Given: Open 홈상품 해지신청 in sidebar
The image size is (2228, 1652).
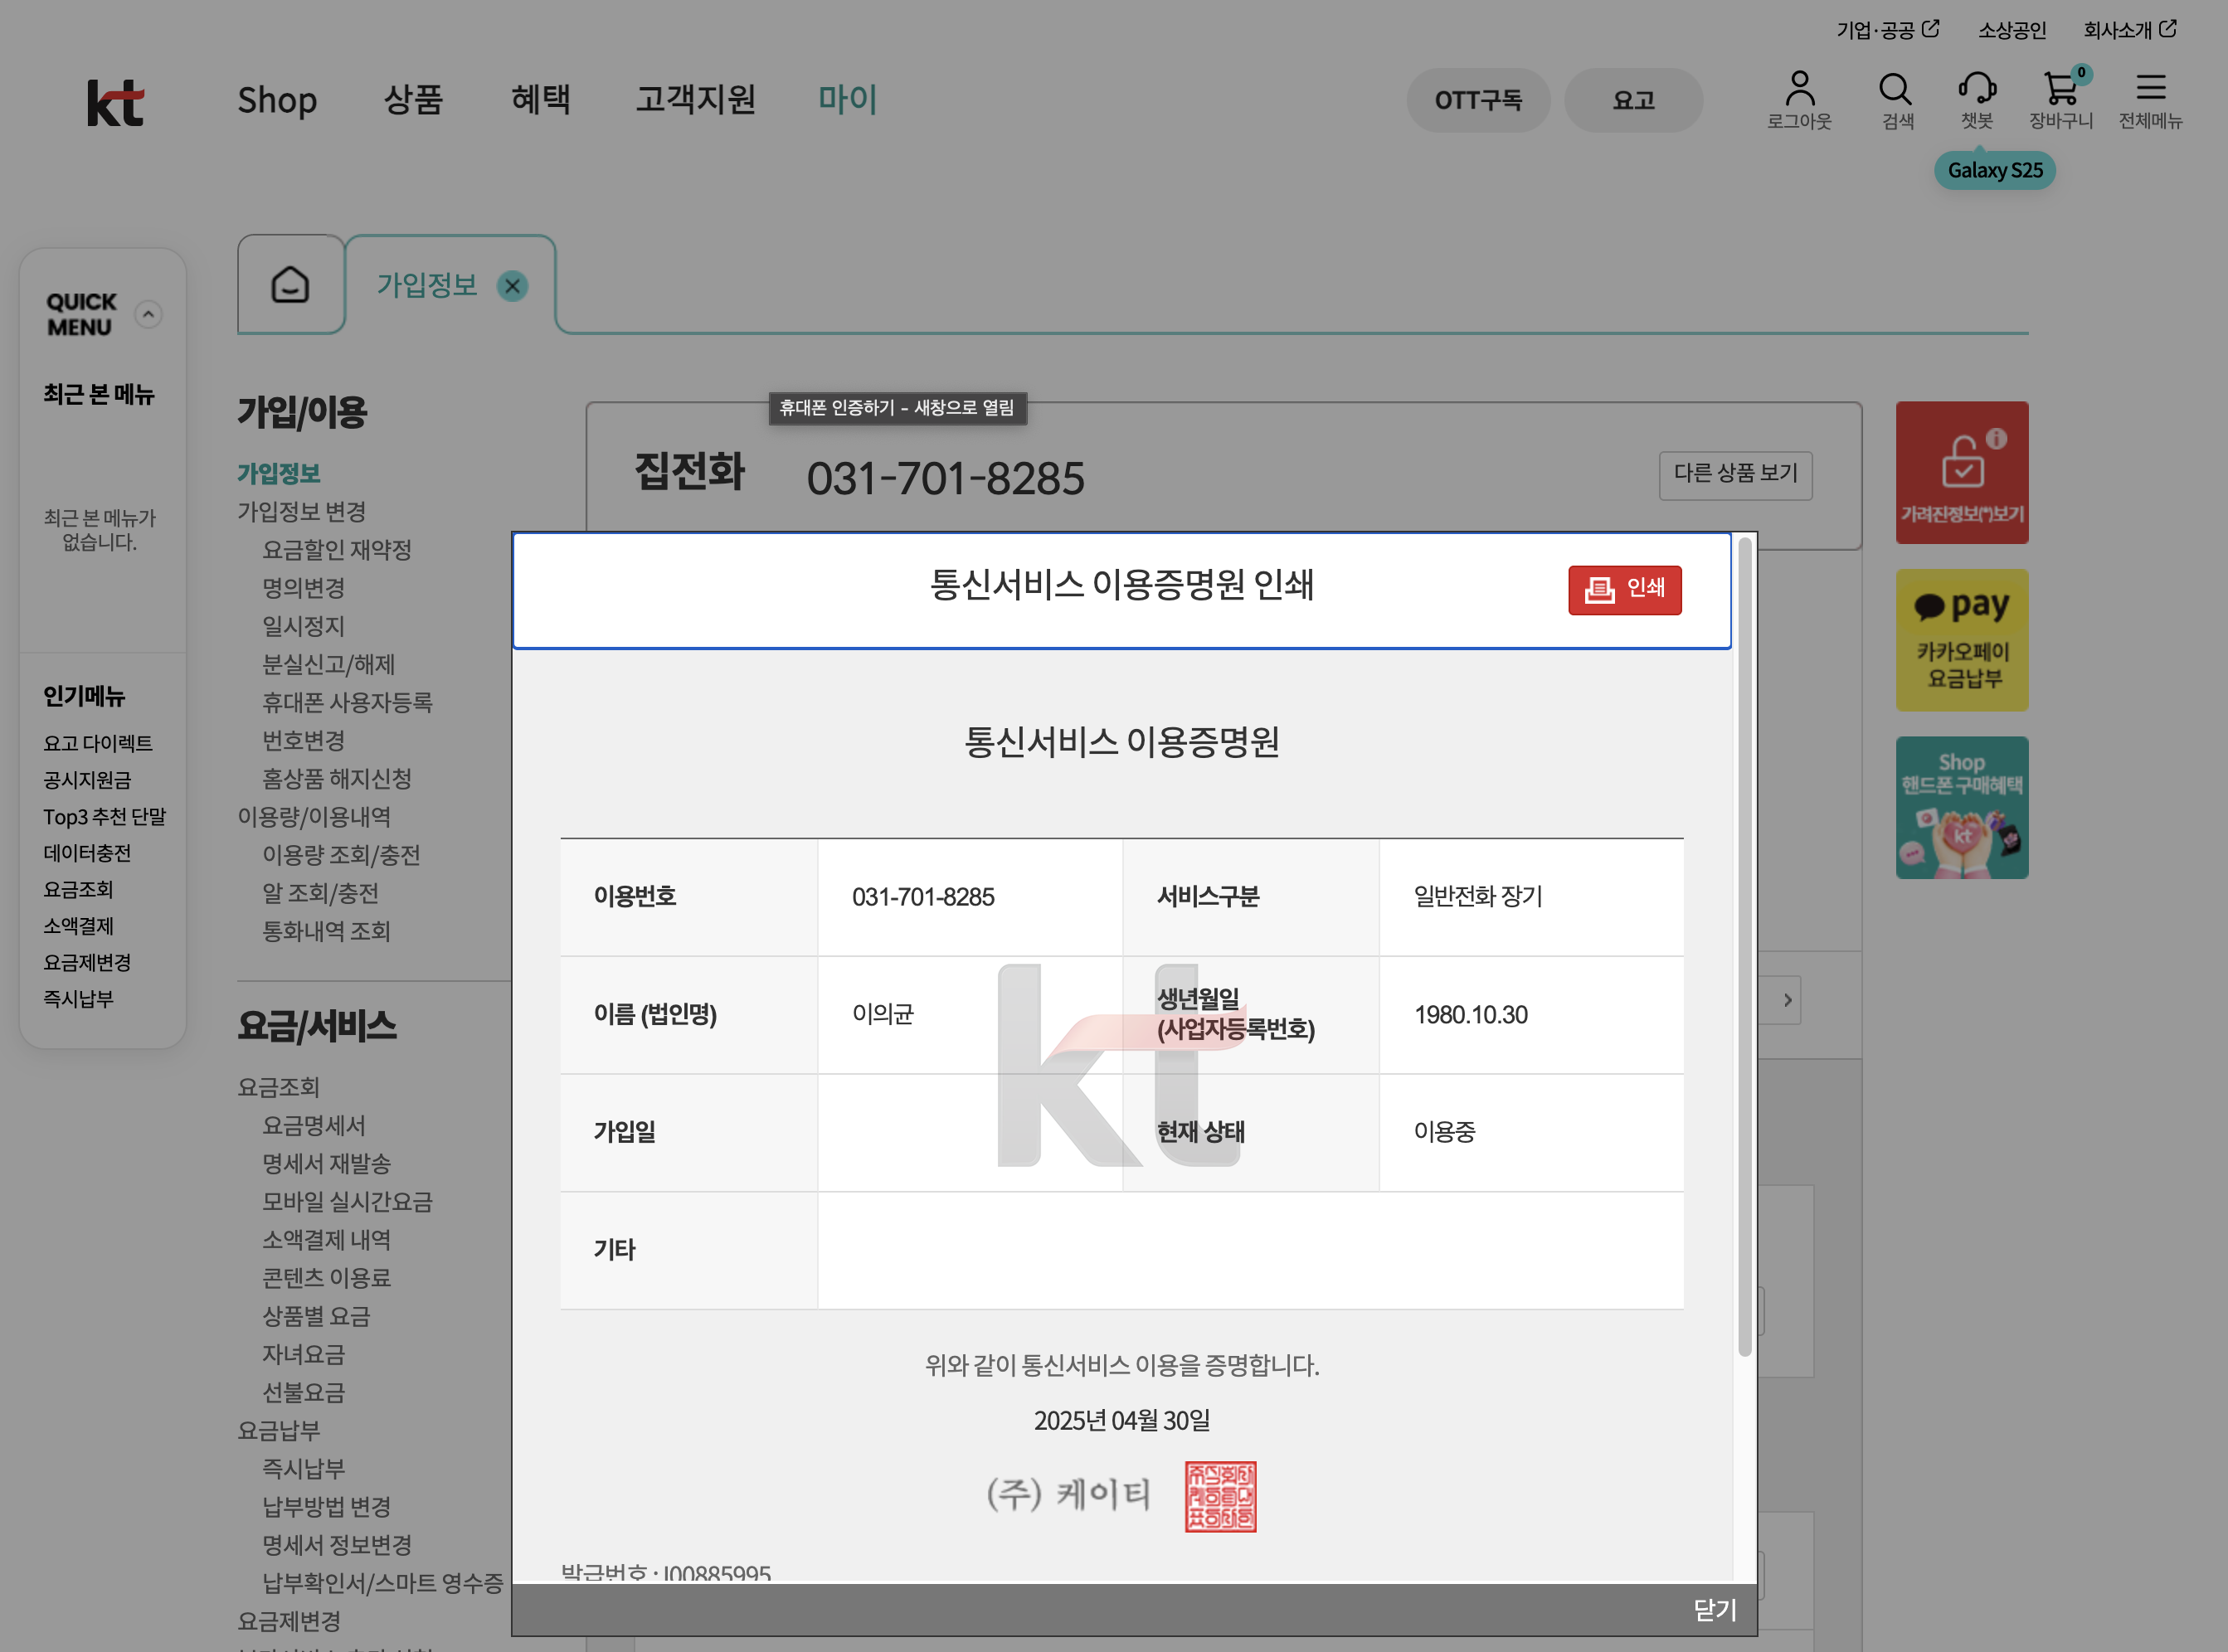Looking at the screenshot, I should 336,779.
